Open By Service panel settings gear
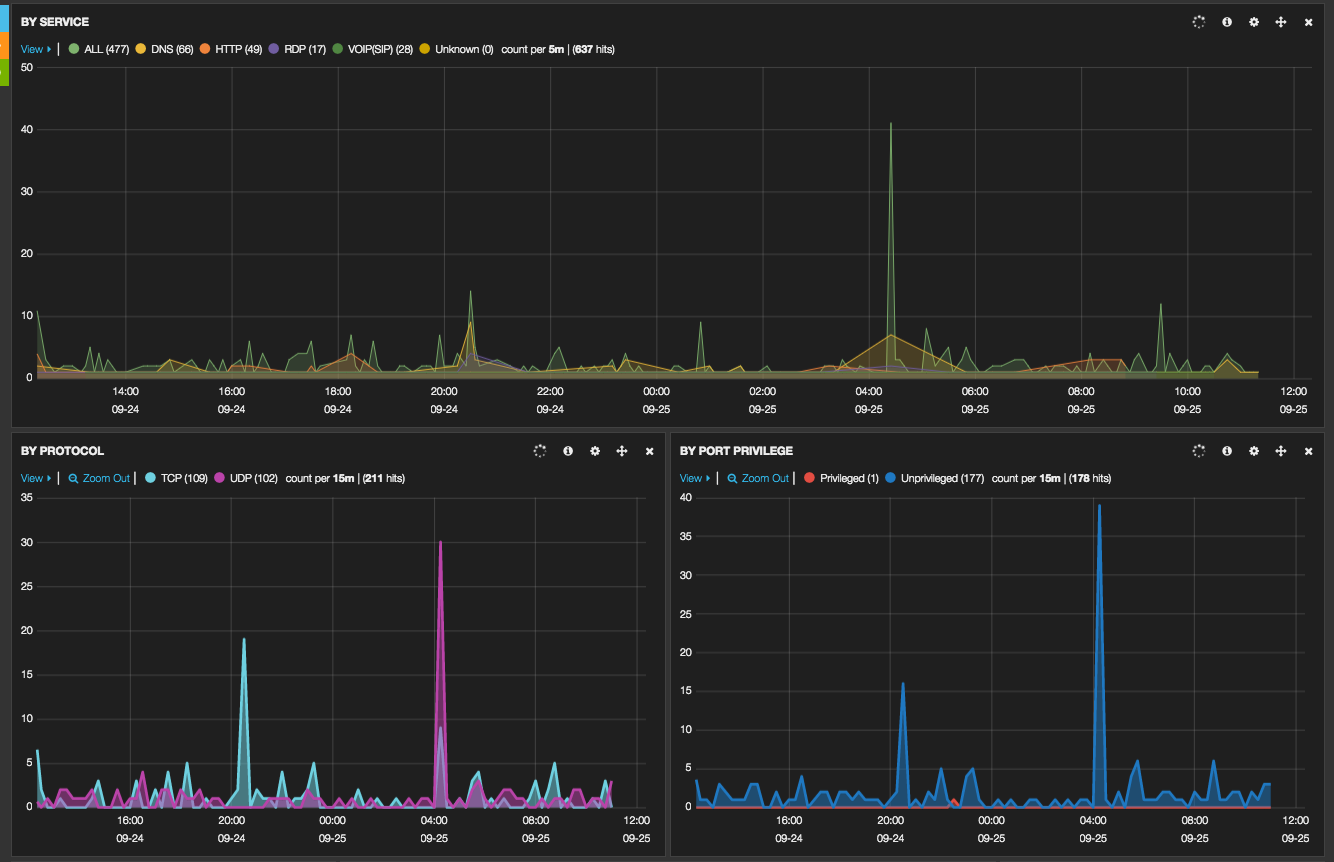Viewport: 1334px width, 862px height. 1253,22
